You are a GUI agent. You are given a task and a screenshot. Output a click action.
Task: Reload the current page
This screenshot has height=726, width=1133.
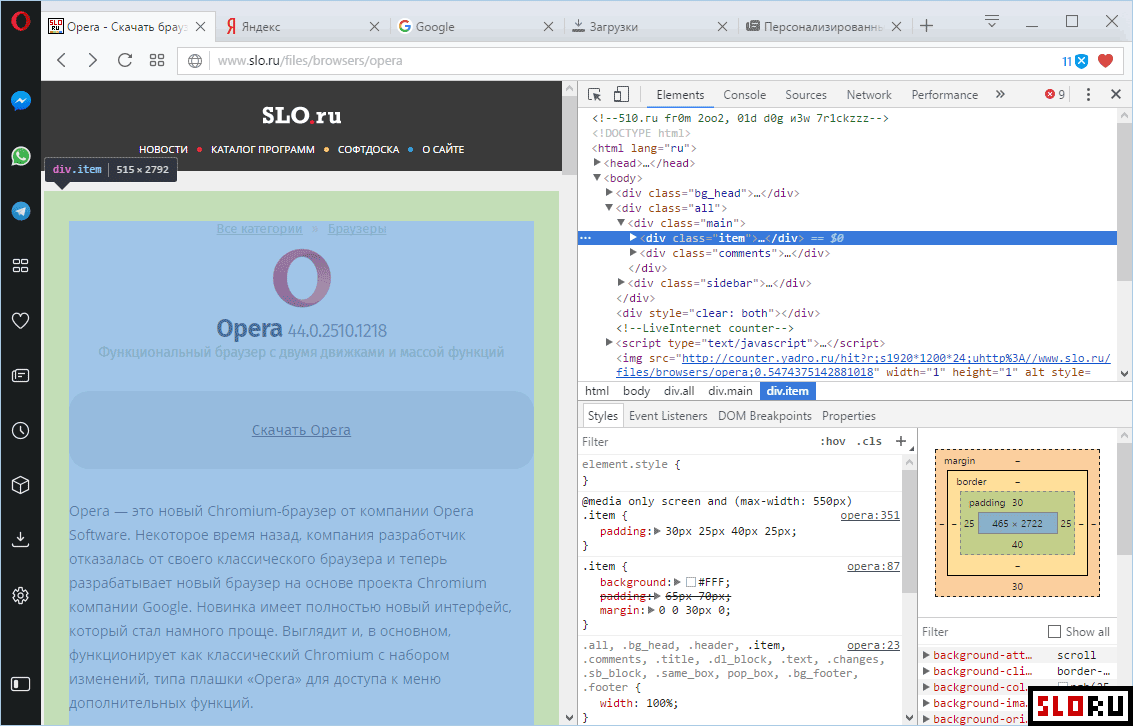point(125,60)
